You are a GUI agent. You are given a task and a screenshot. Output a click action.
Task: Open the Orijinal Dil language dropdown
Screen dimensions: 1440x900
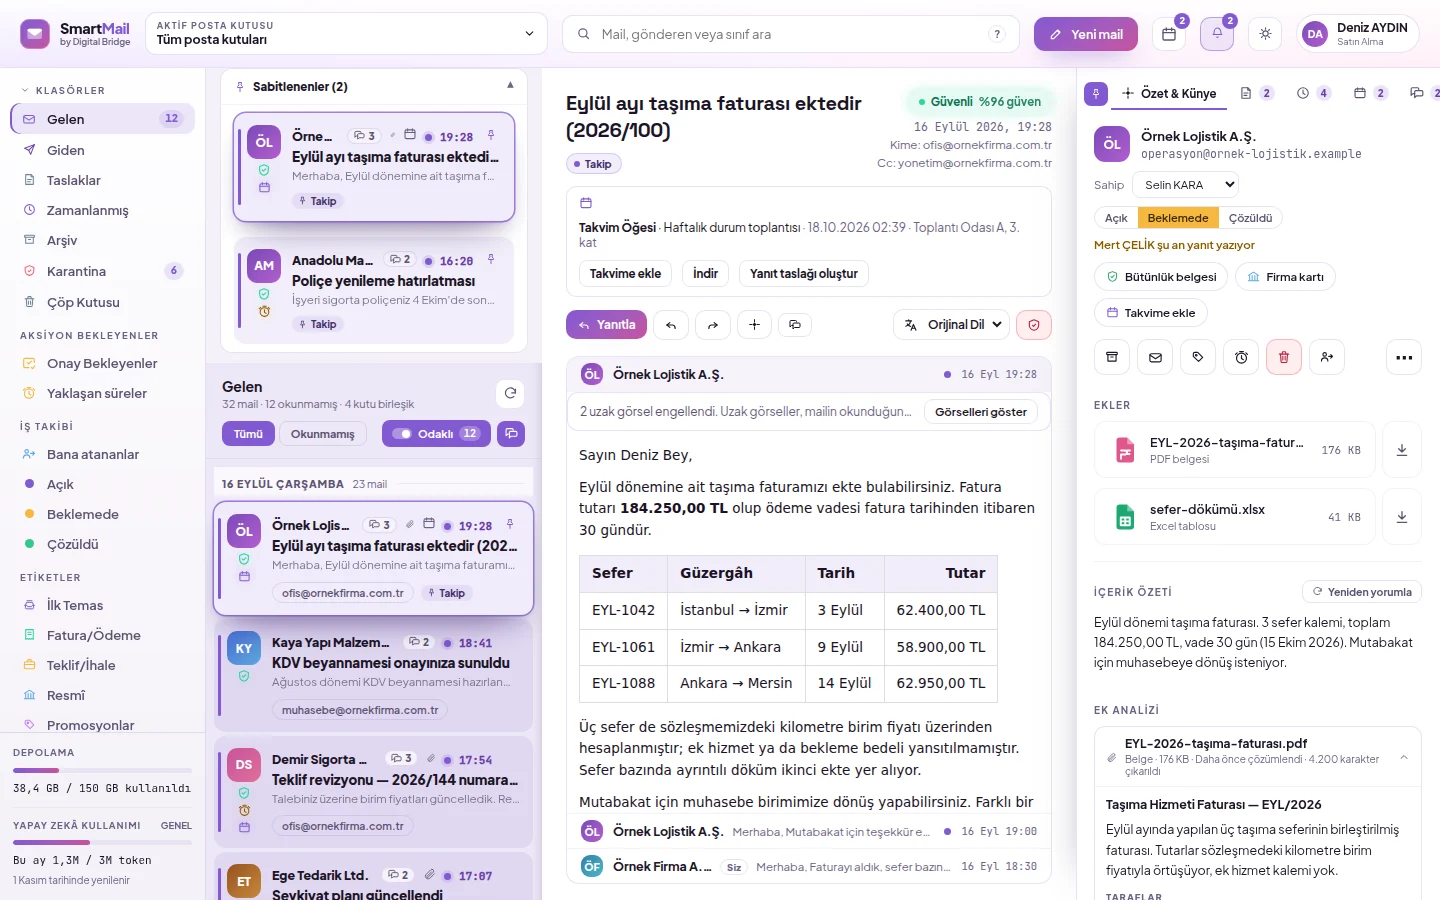click(952, 325)
